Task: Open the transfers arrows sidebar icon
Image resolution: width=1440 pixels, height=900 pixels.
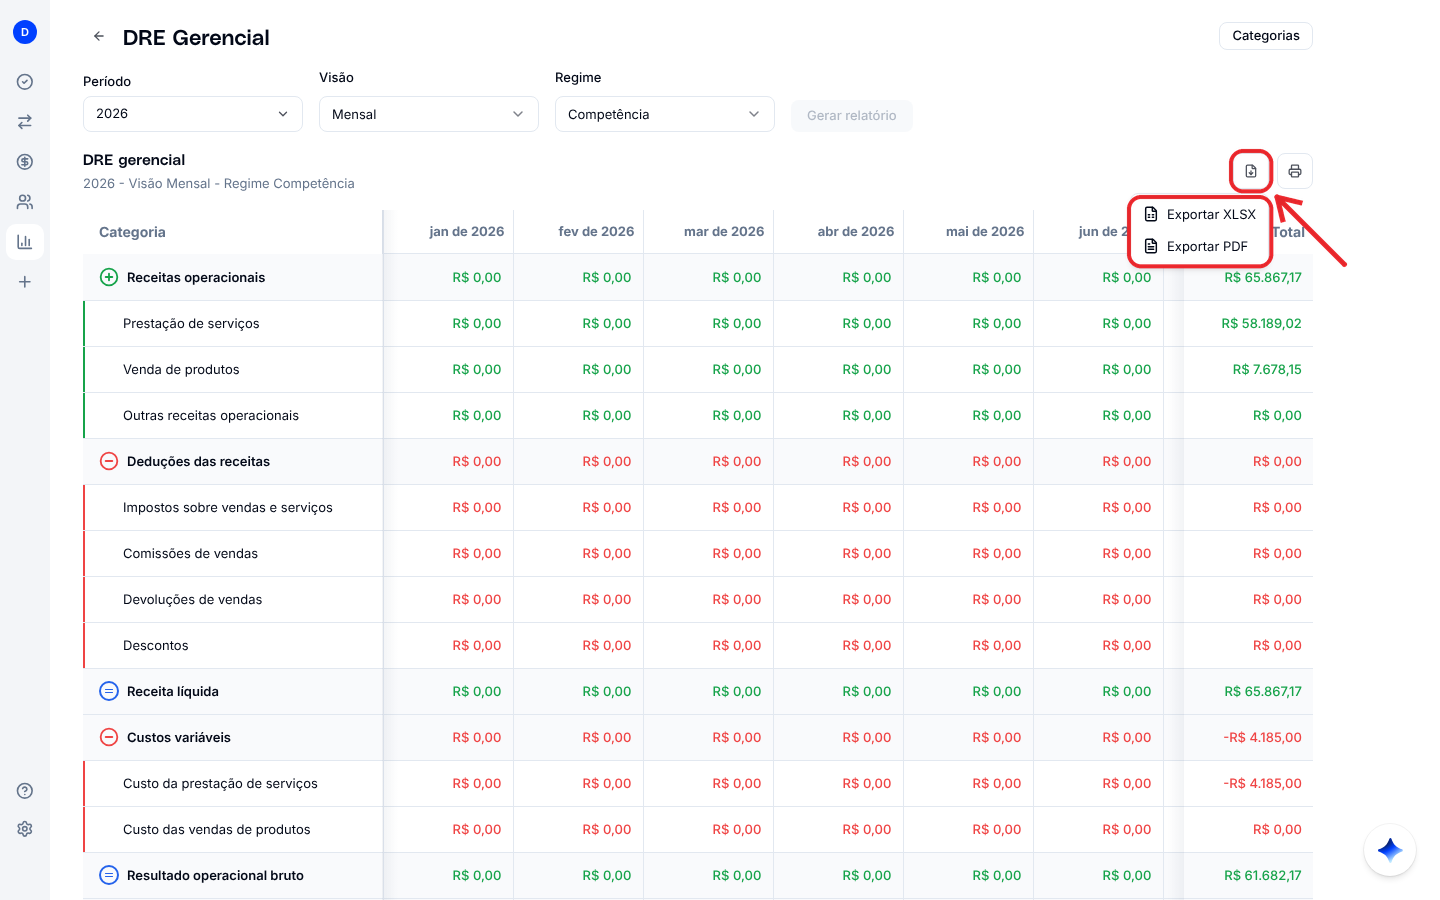Action: 25,122
